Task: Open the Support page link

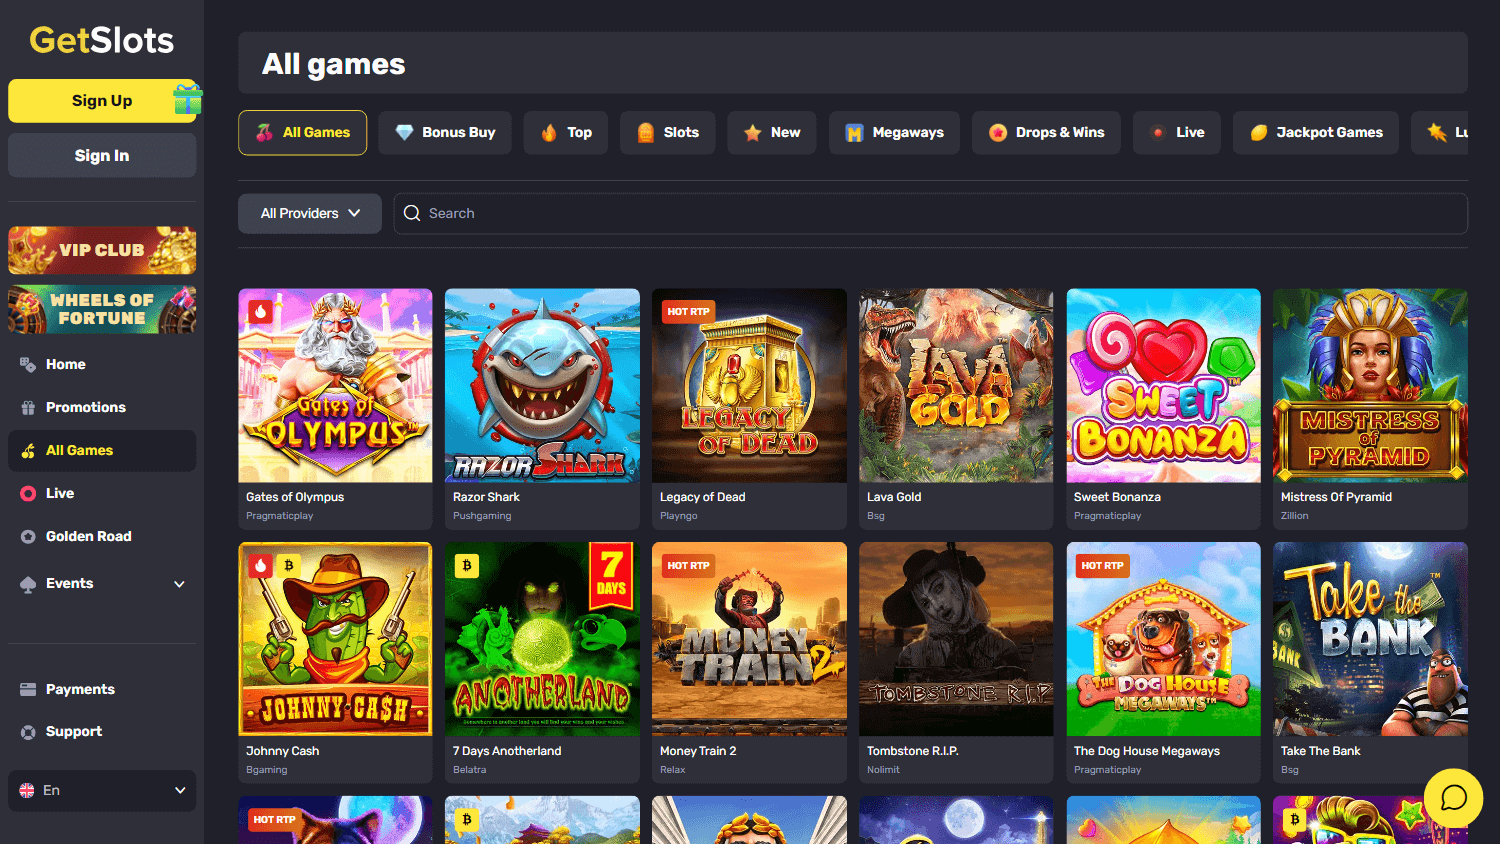Action: pos(102,732)
